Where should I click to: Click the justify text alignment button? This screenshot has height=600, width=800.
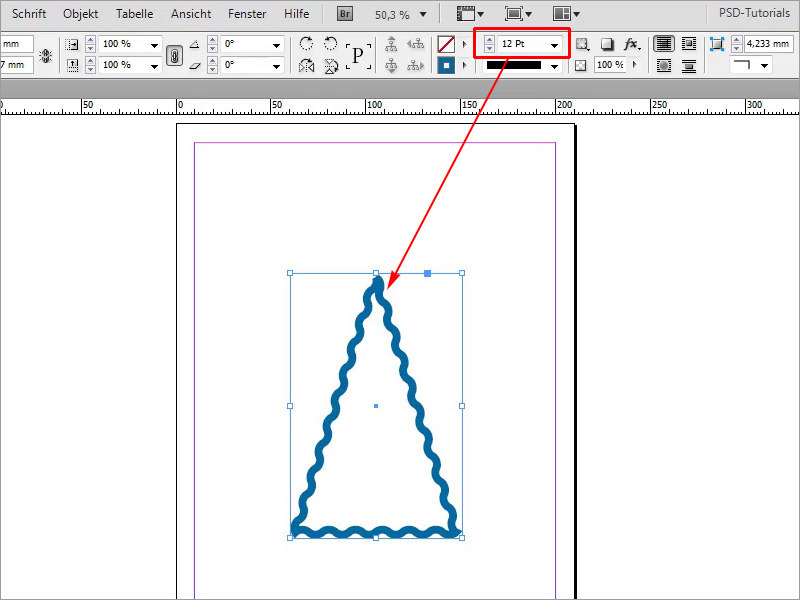coord(686,66)
